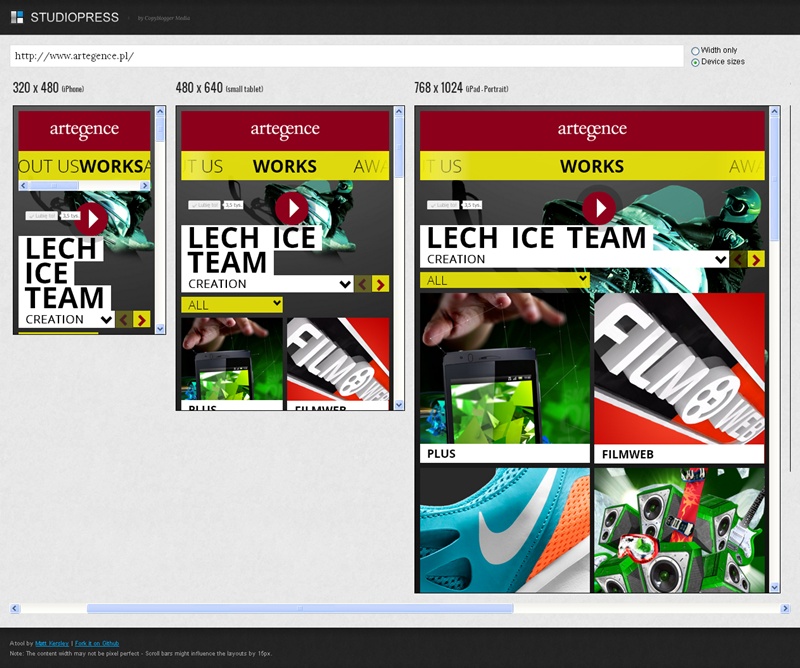Click scroll up arrow in iPhone frame

point(160,114)
